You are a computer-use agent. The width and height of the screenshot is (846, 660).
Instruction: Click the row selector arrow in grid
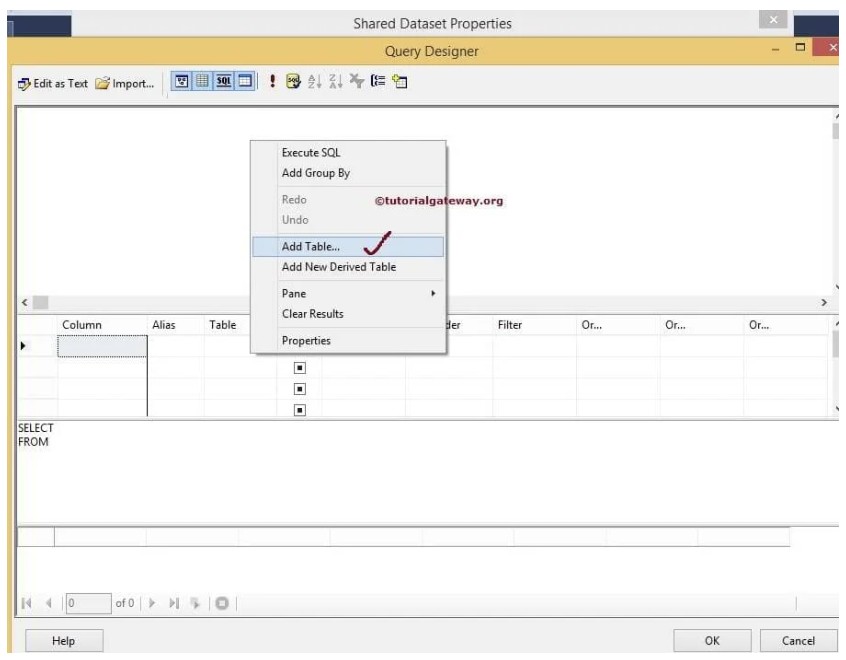click(23, 345)
